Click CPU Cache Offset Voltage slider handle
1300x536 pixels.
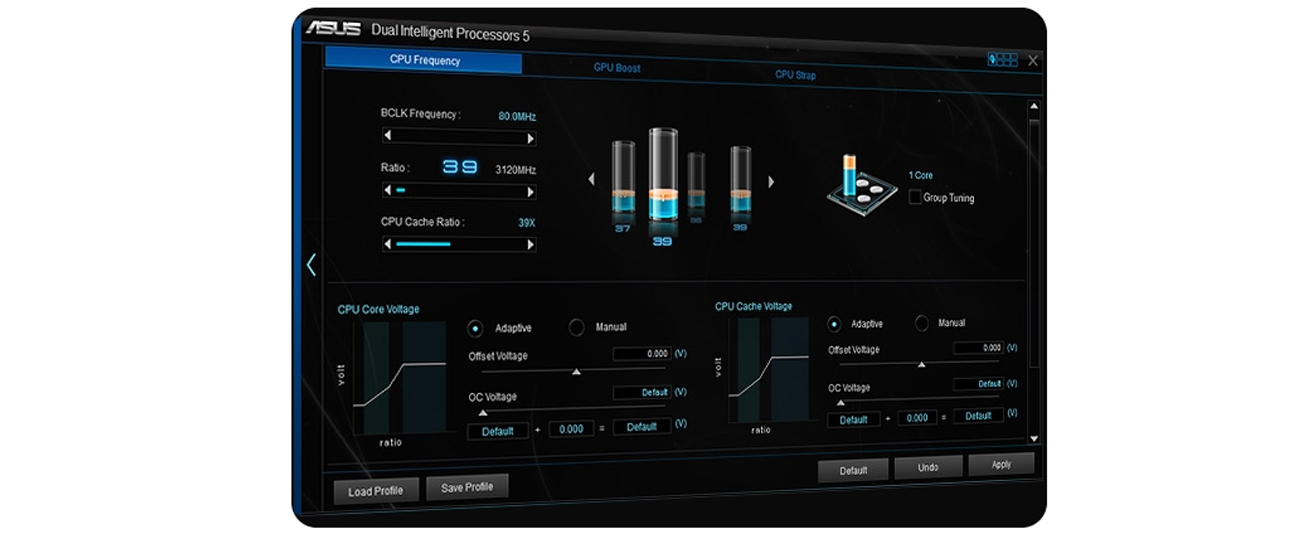pos(921,365)
